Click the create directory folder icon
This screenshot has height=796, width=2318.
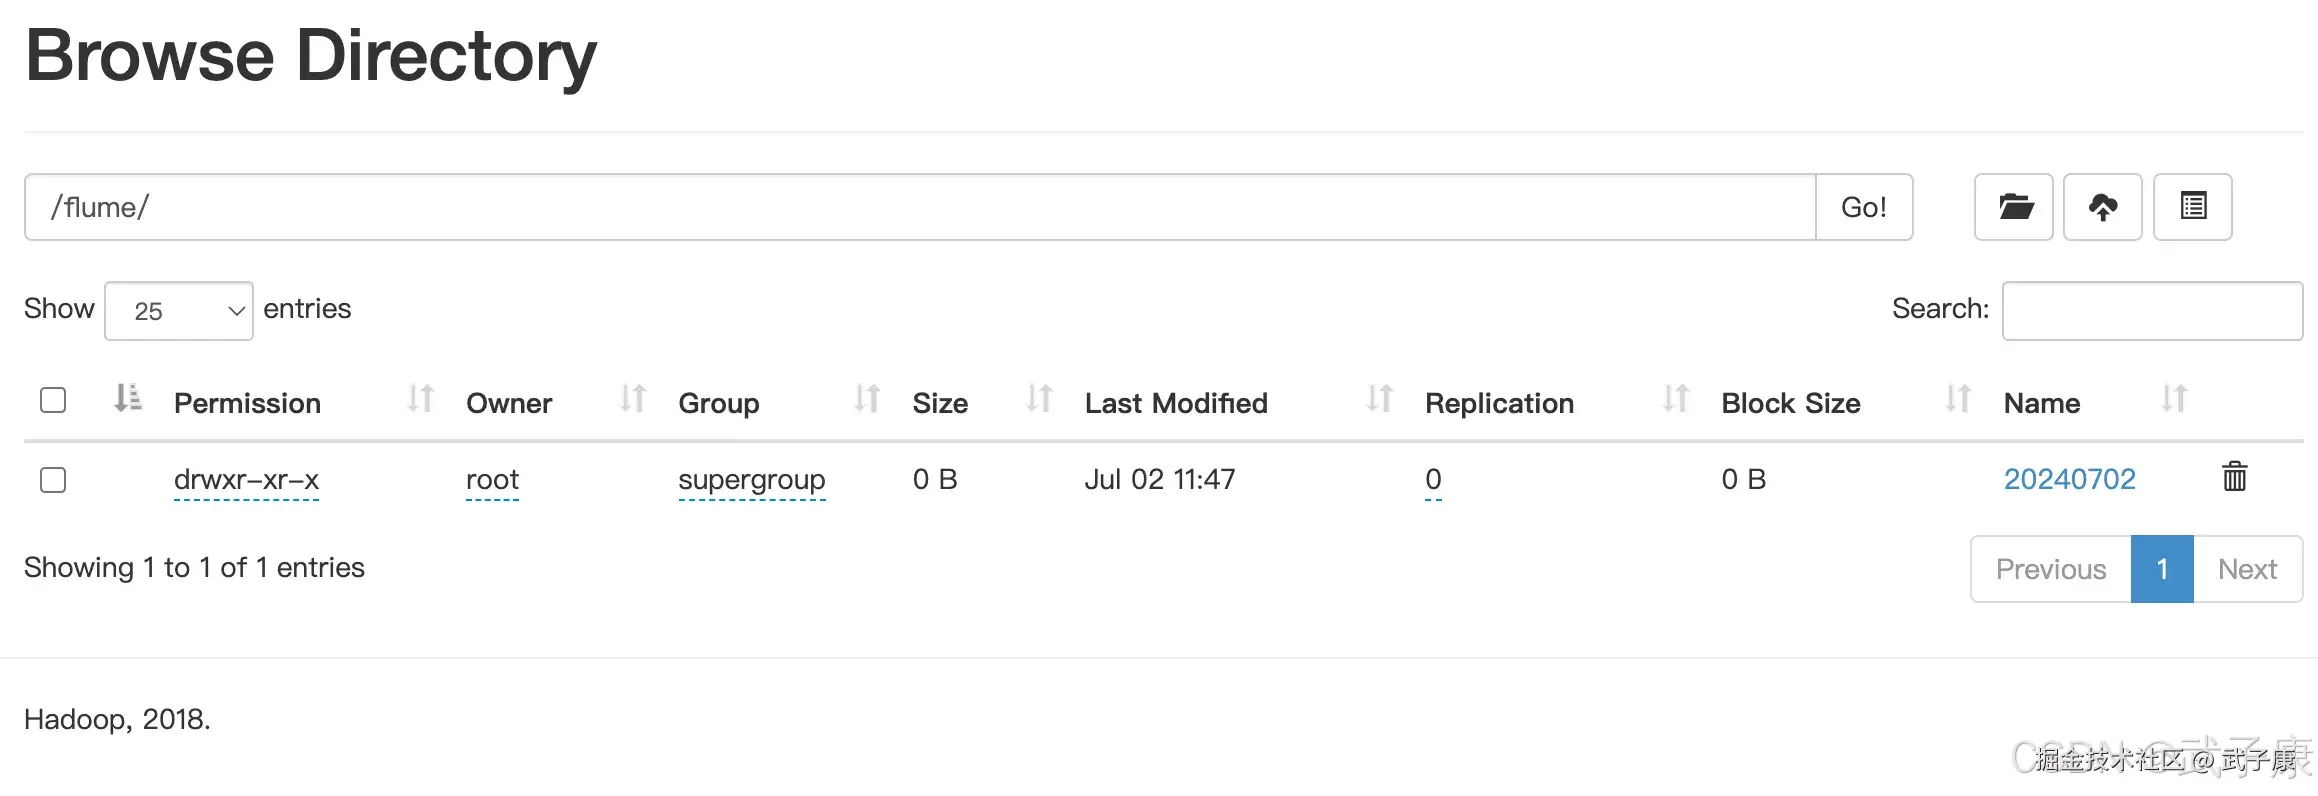(x=2014, y=207)
